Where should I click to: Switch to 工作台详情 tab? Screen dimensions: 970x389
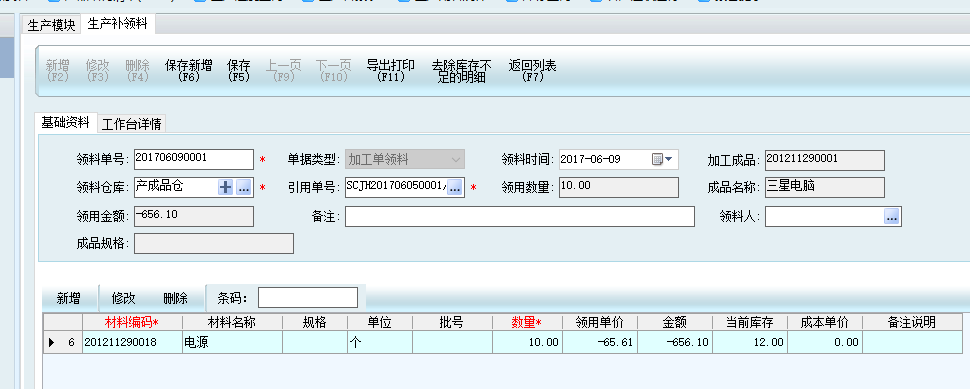click(x=131, y=124)
